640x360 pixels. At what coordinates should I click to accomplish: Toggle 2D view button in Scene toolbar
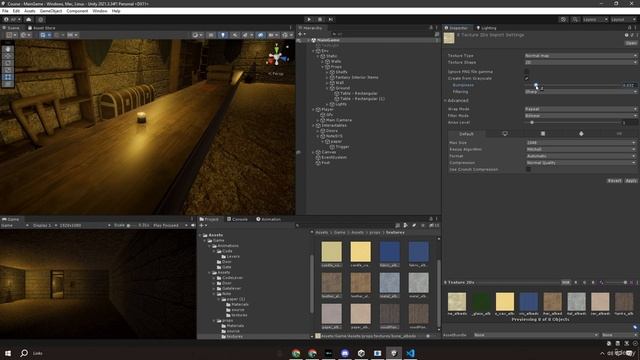click(x=211, y=35)
